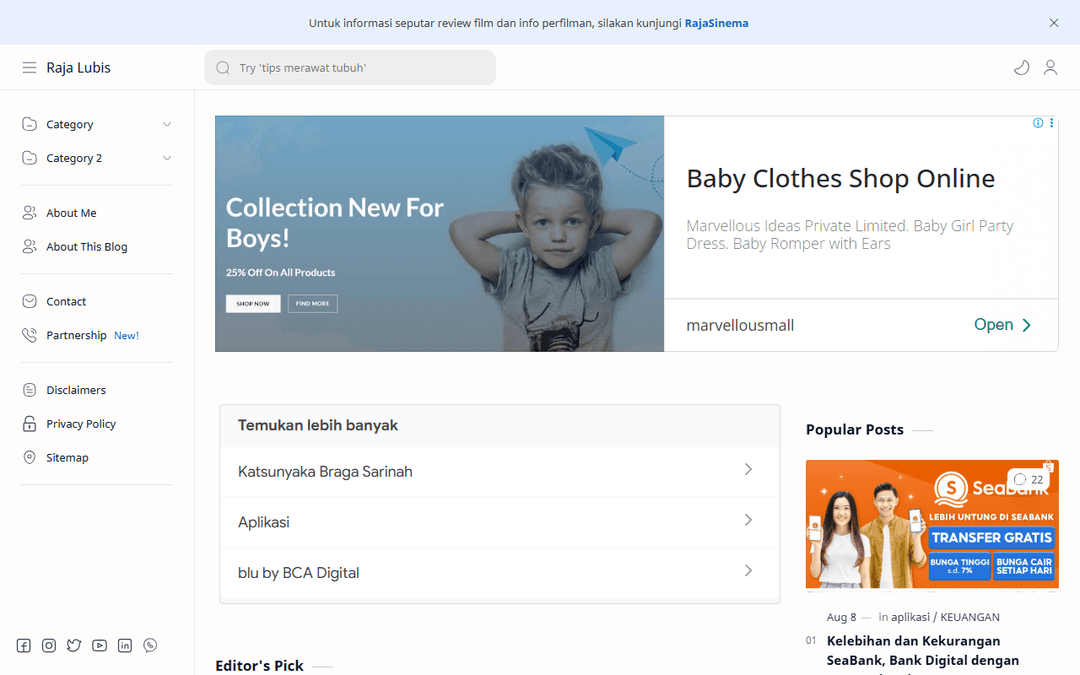The image size is (1080, 675).
Task: Click the Contact envelope icon
Action: (30, 301)
